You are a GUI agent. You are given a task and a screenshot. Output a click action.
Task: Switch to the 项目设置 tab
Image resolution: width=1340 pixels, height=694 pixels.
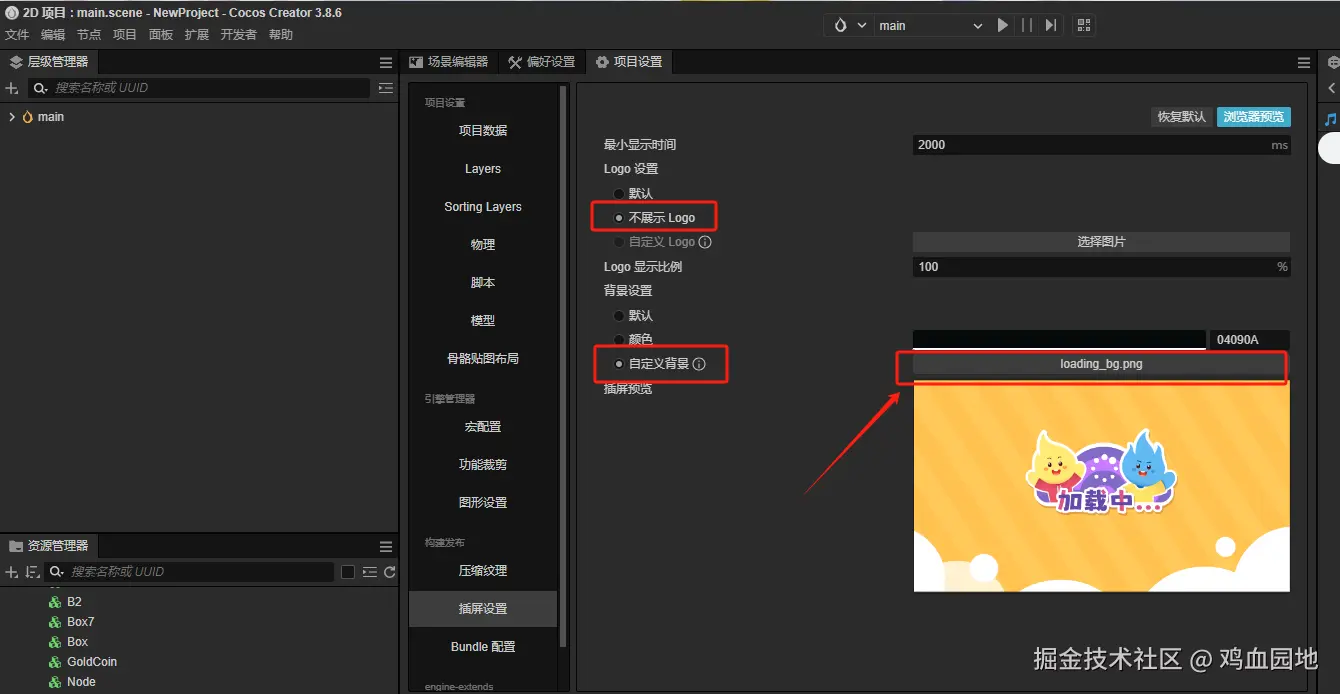pos(628,62)
